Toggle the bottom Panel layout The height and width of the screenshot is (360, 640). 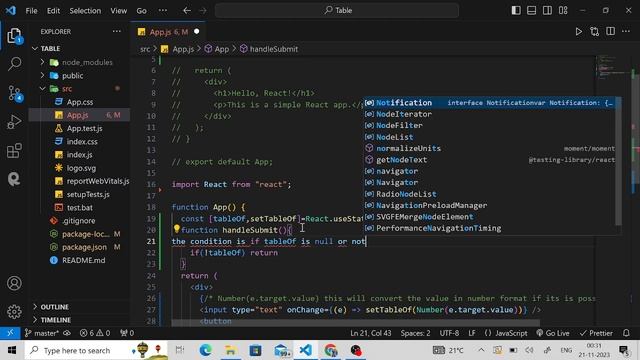coord(531,10)
